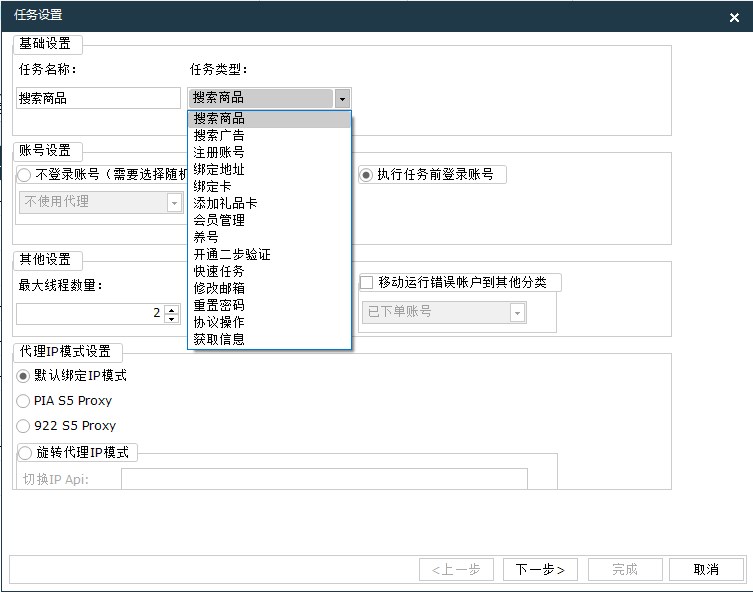Select 绑定卡 option

(269, 186)
